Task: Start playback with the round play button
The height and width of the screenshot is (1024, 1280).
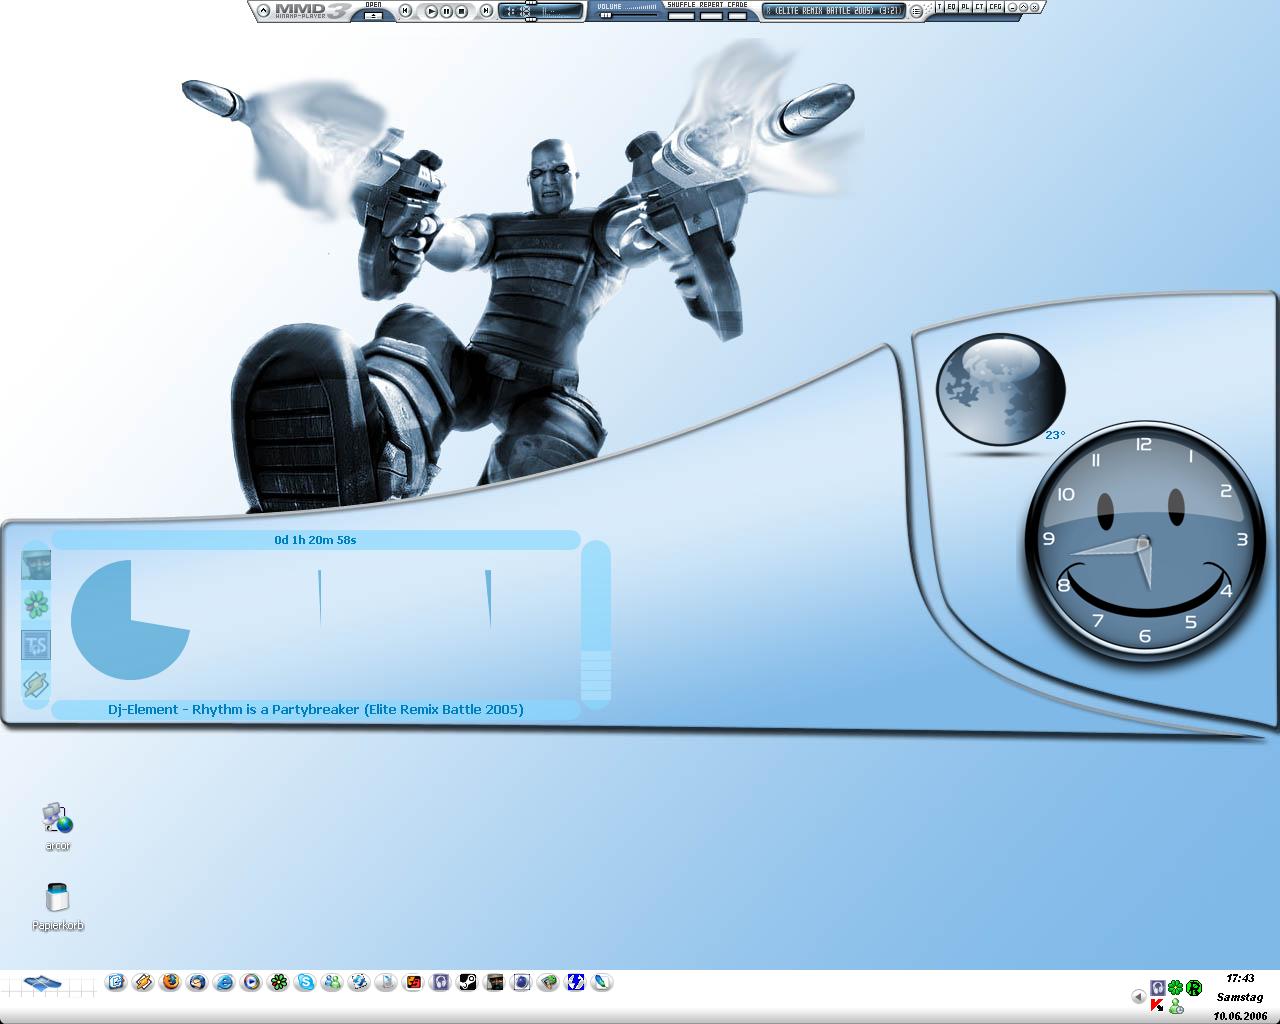Action: tap(431, 11)
